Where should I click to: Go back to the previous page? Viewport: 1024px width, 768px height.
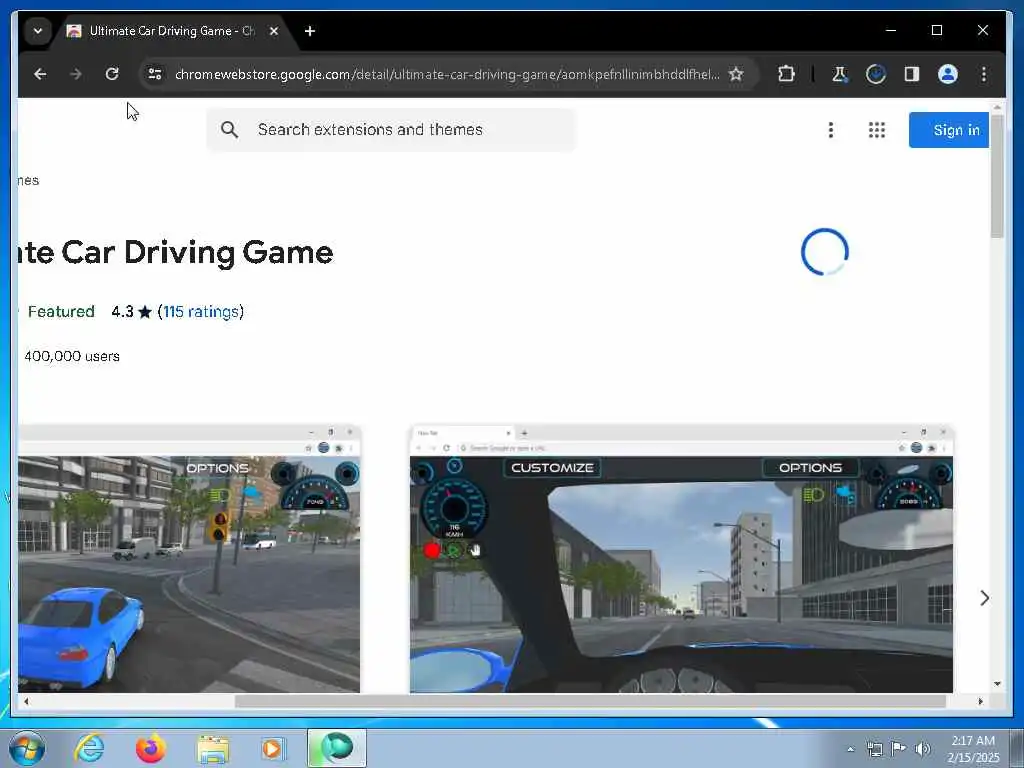pyautogui.click(x=40, y=74)
